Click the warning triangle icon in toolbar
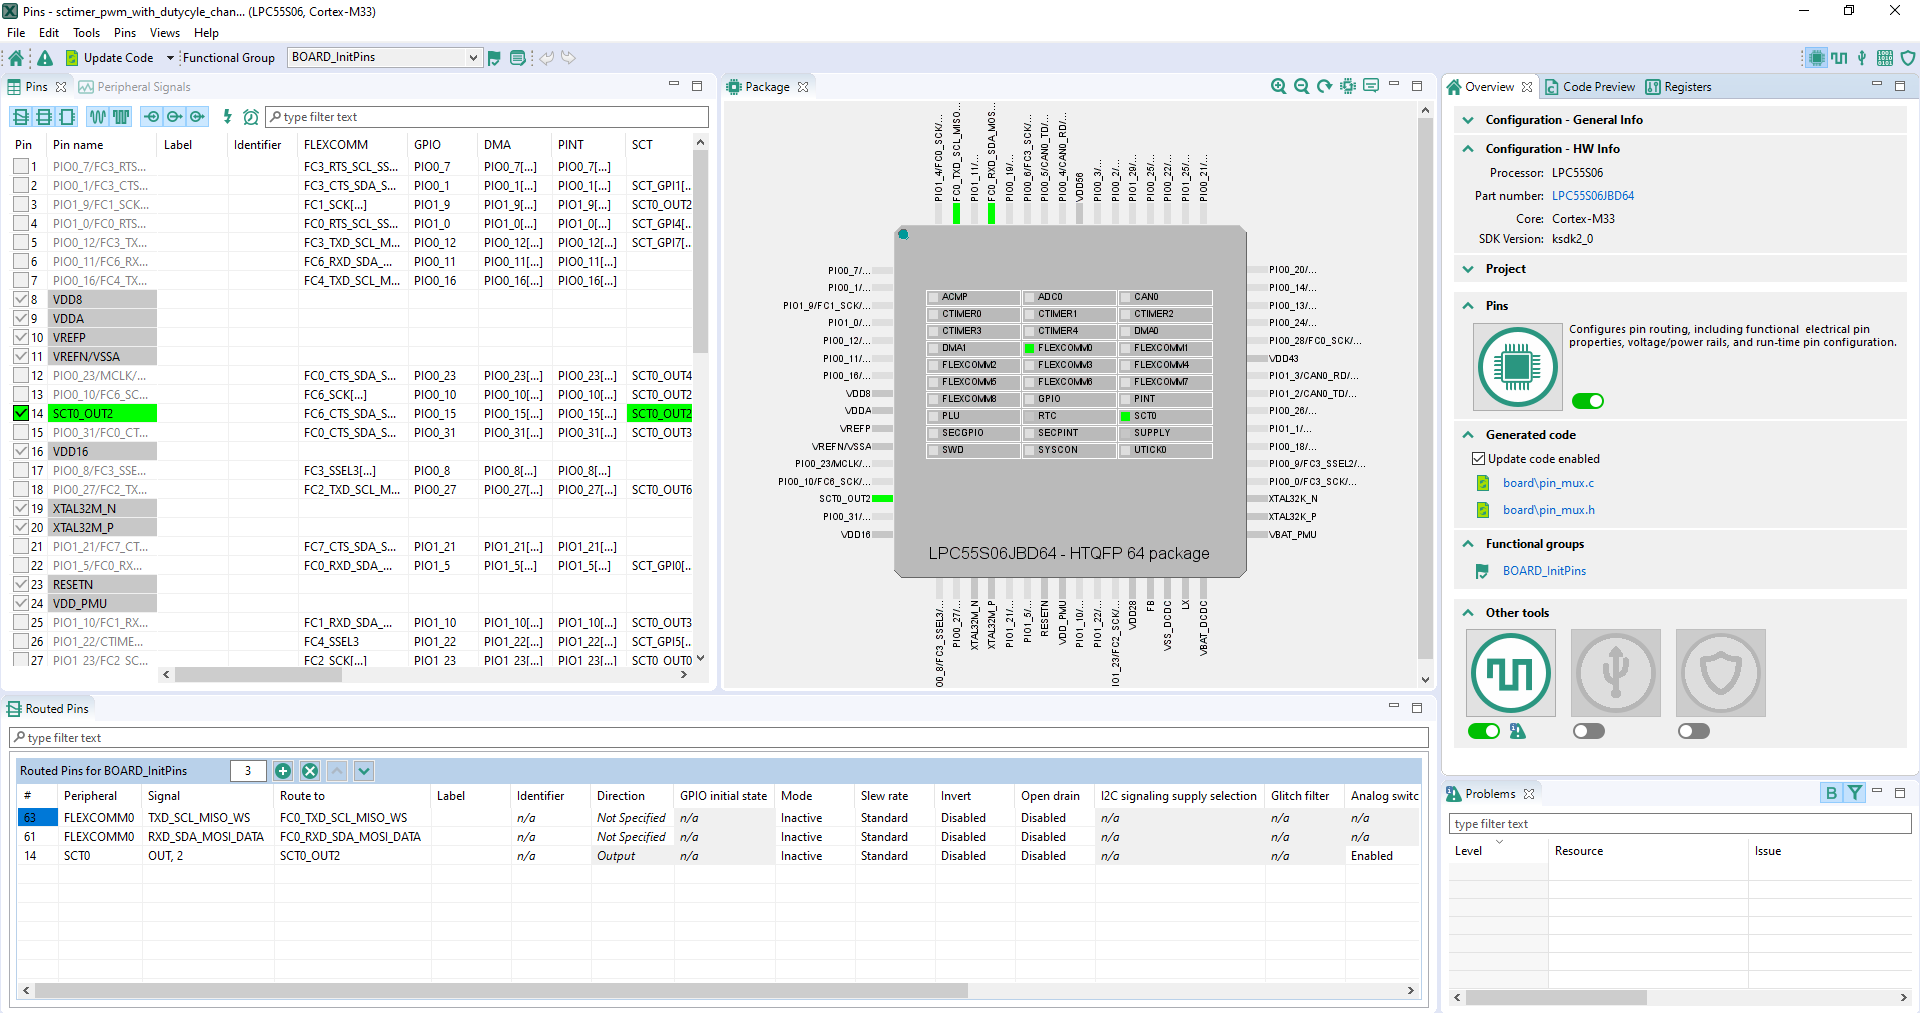 pos(45,58)
